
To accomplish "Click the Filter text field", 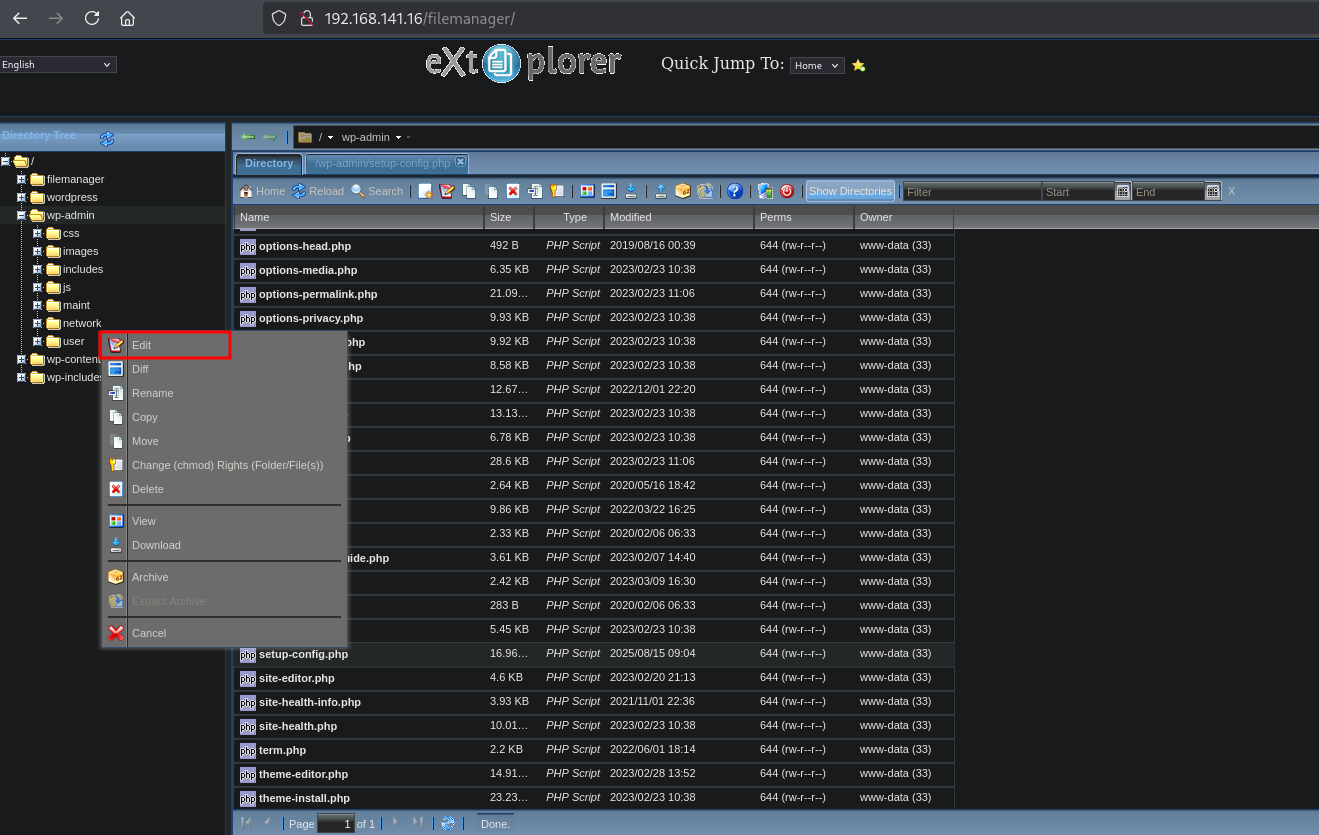I will point(971,192).
